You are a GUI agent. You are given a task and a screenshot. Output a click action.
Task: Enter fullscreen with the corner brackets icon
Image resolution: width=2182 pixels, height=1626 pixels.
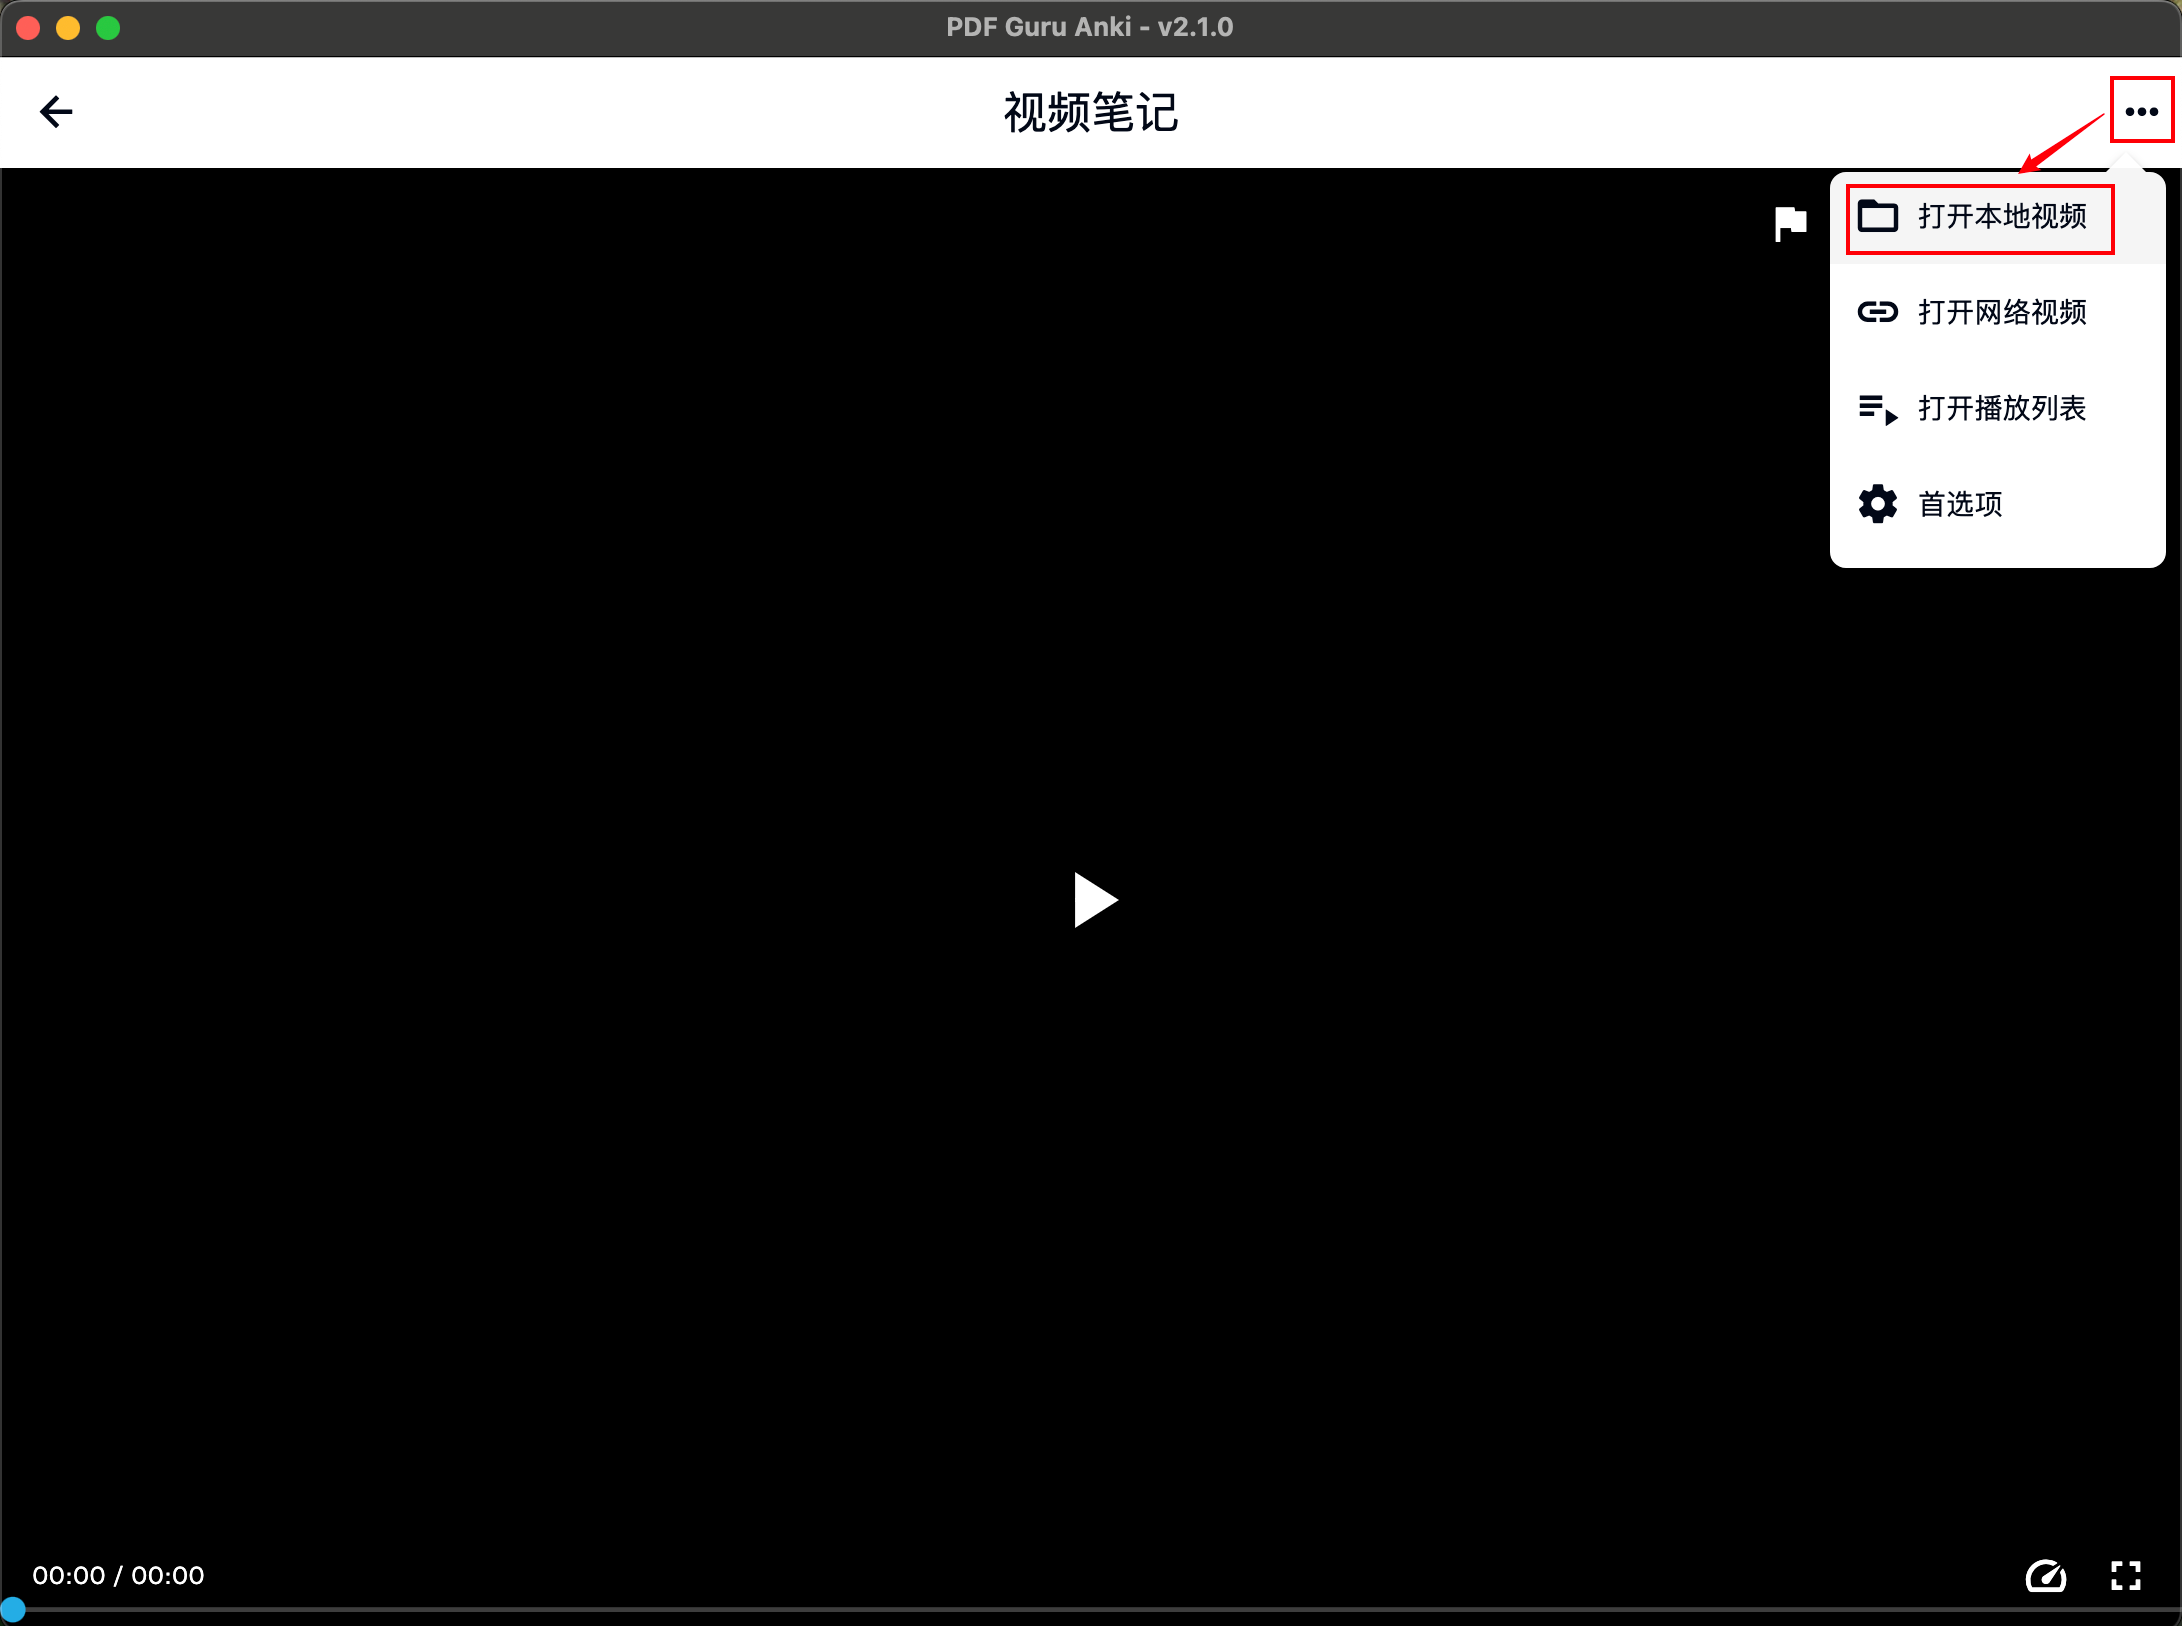(2126, 1576)
